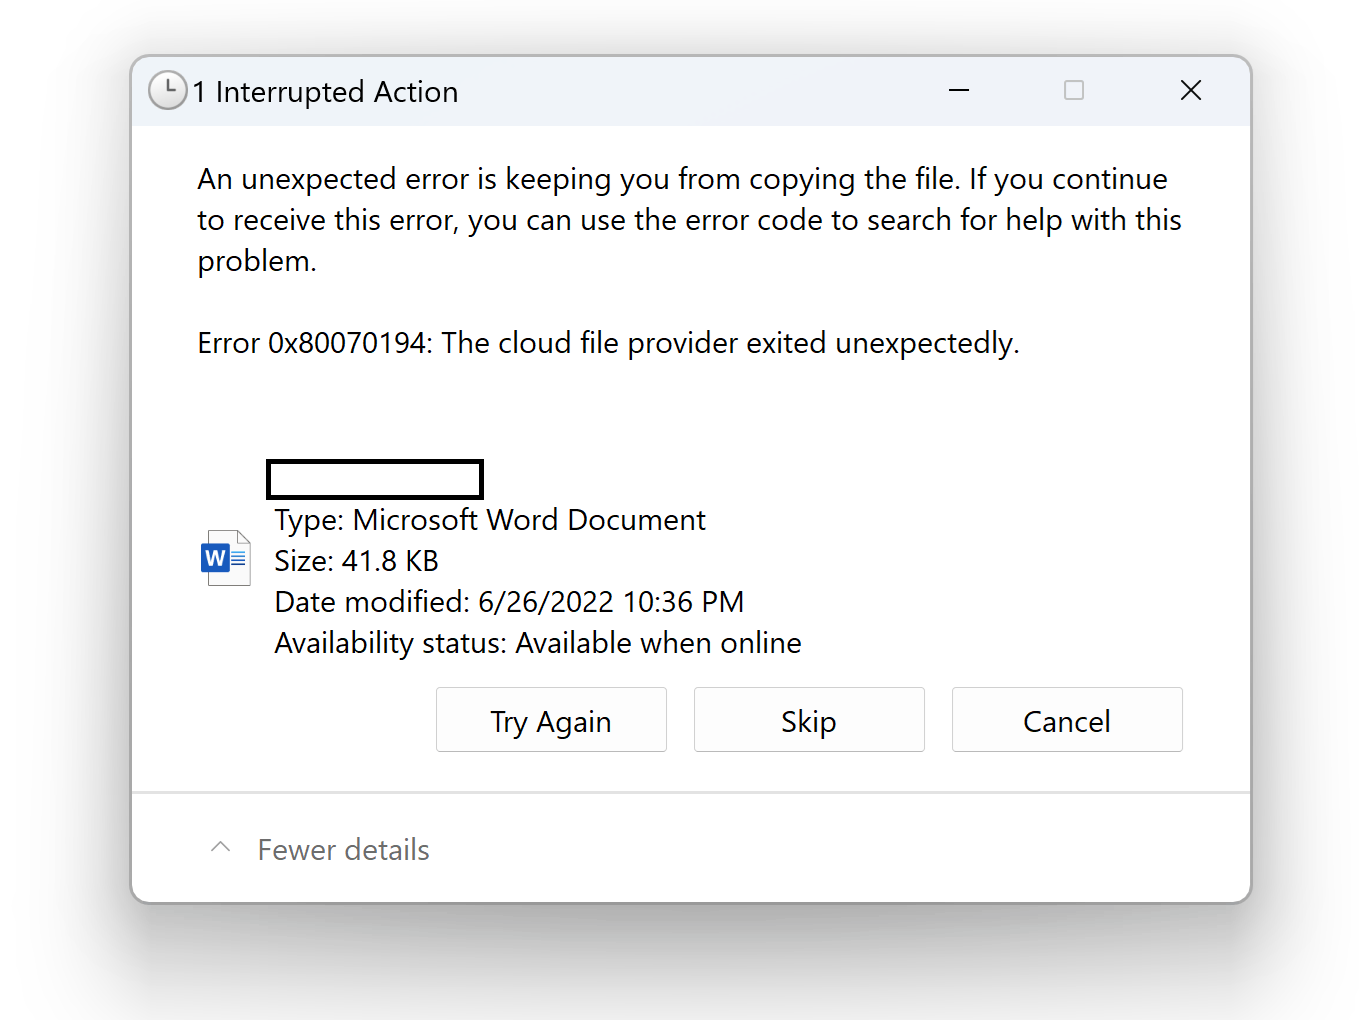Click the empty title bar area beside the title
Screen dimensions: 1359x1020
(x=690, y=91)
